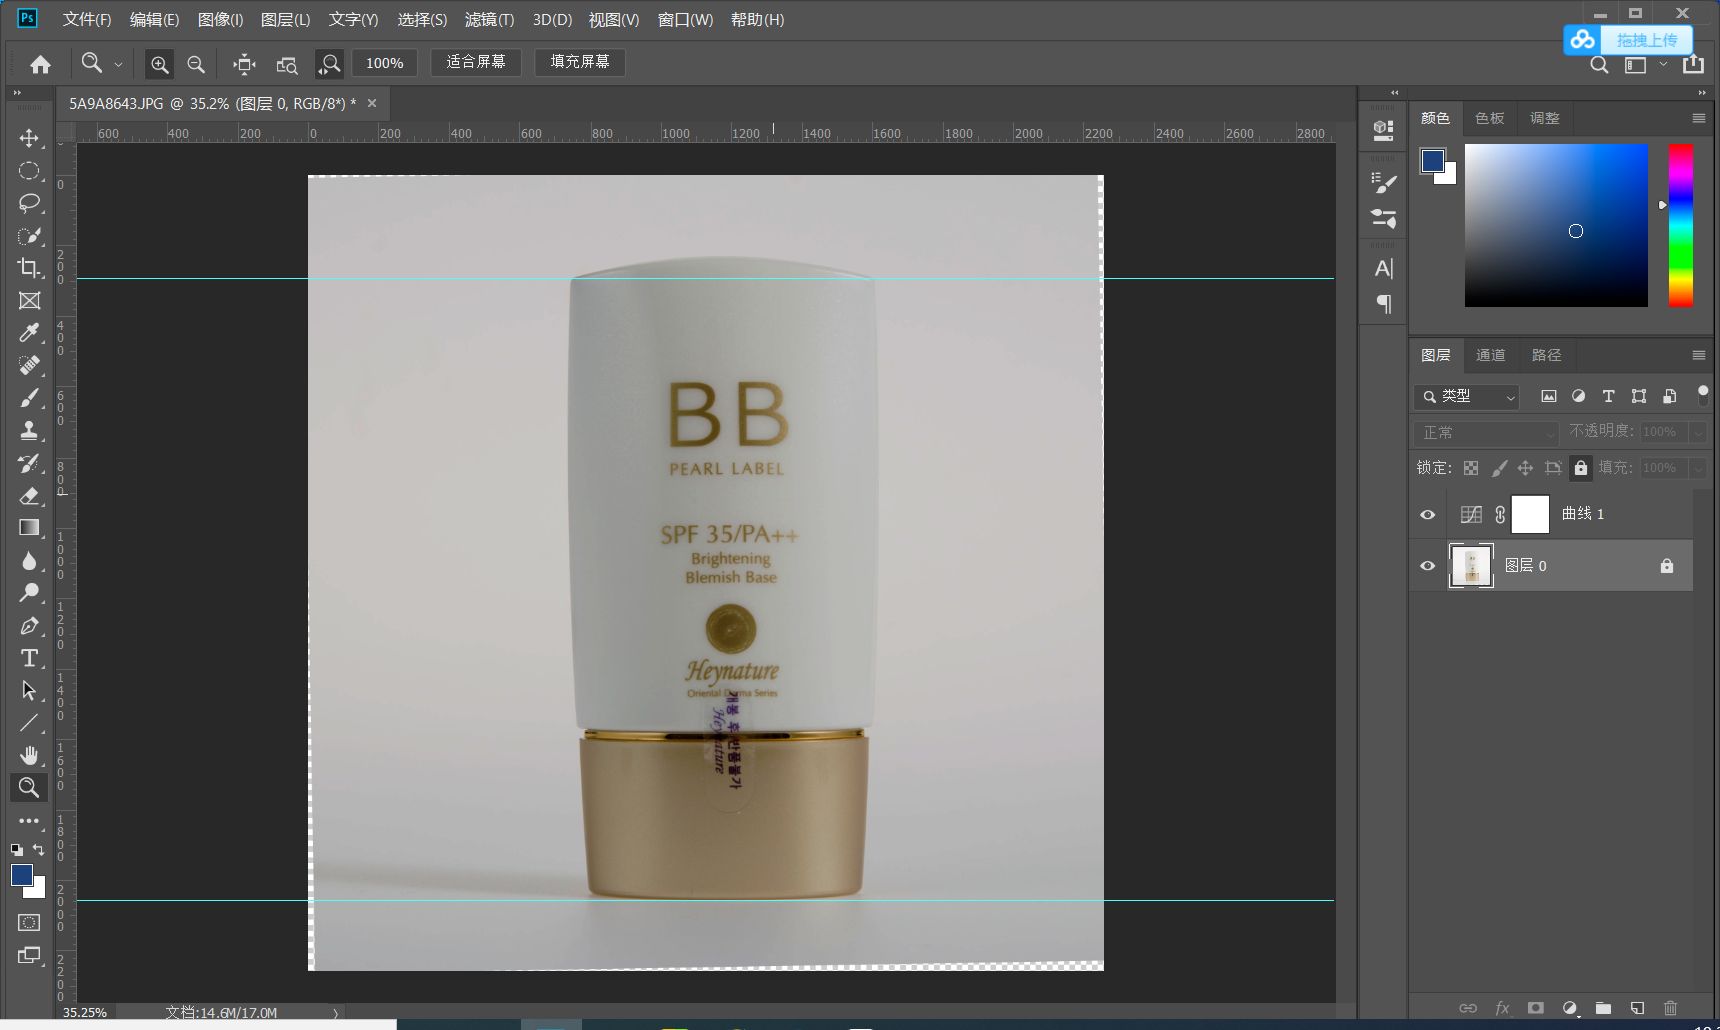1720x1030 pixels.
Task: Switch to the 路径 tab
Action: [x=1546, y=355]
